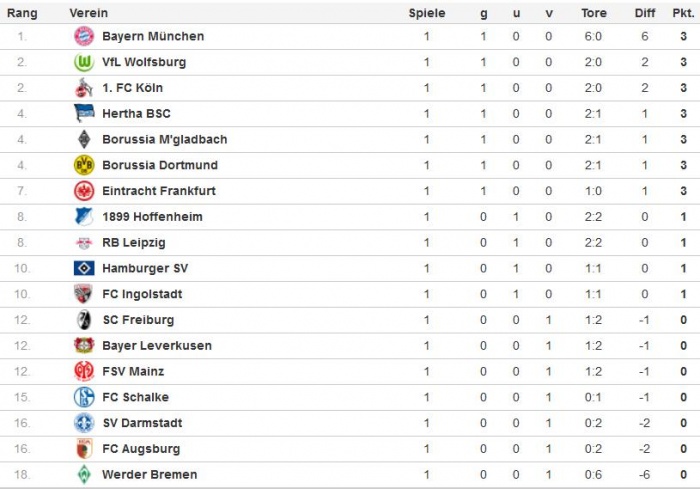Open the Borussia M'gladbach team link

(x=164, y=139)
